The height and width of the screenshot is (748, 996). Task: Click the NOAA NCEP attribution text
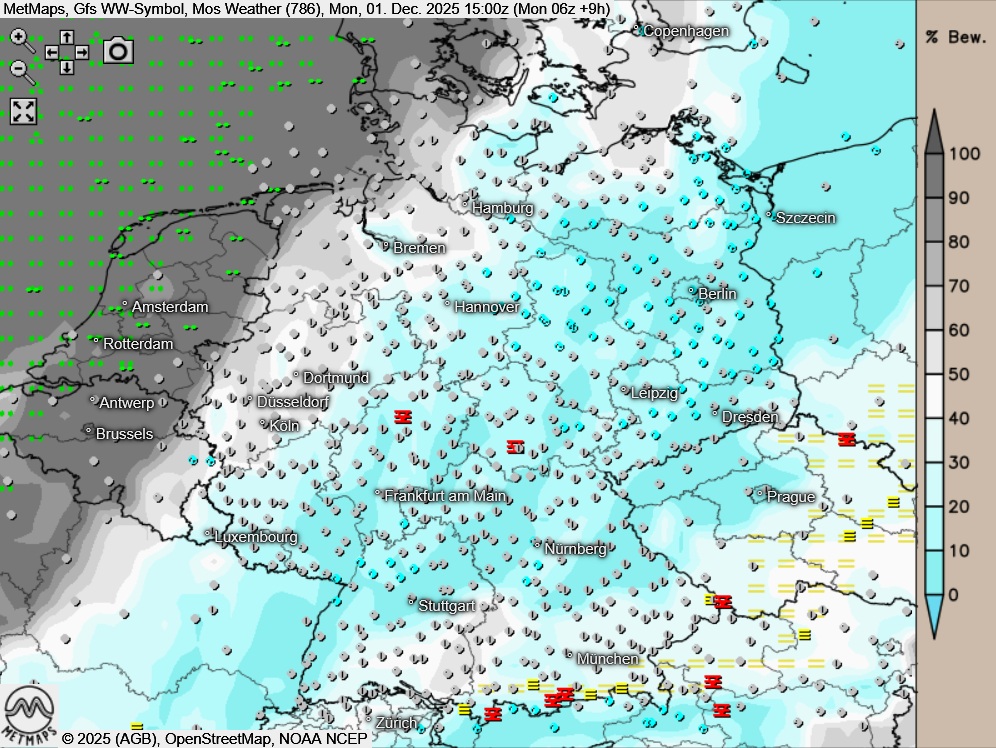(x=326, y=738)
